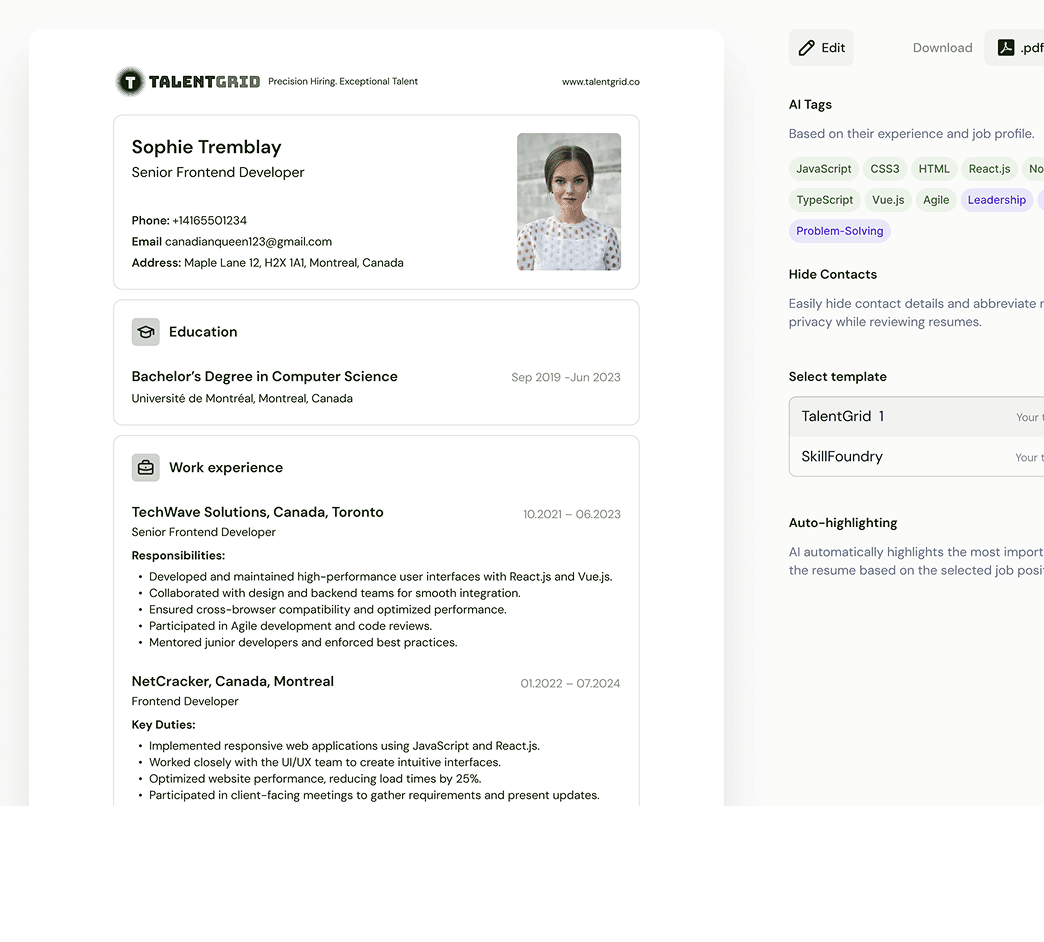This screenshot has height=942, width=1044.
Task: Toggle the Leadership AI tag
Action: pos(996,200)
